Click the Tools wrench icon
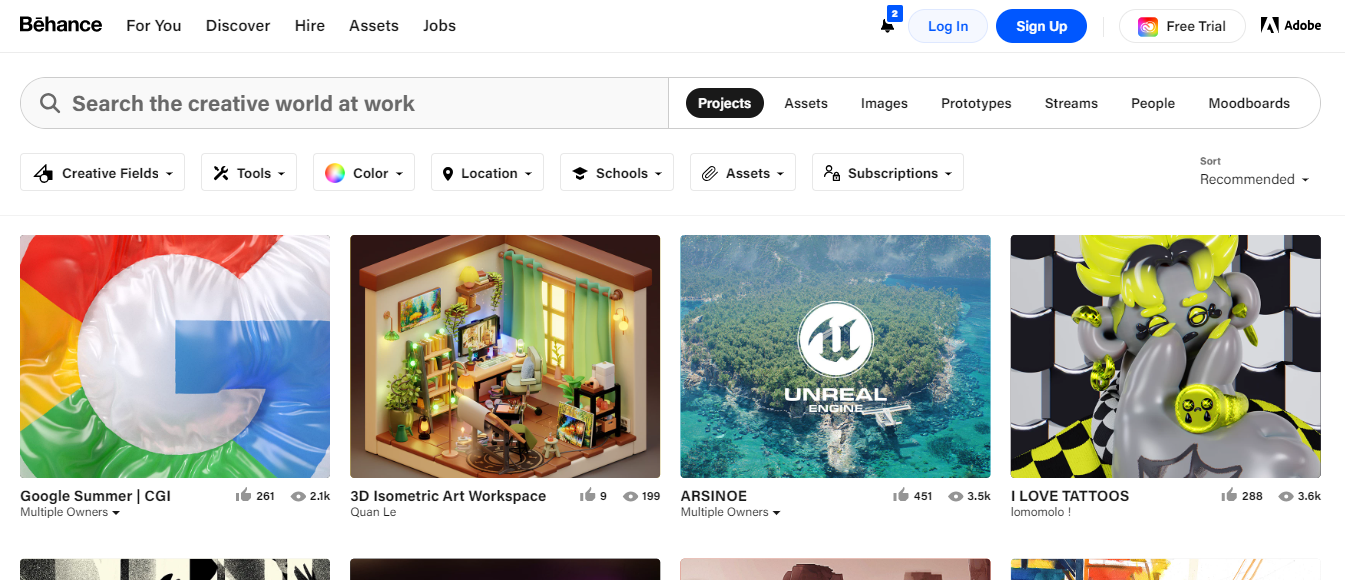Image resolution: width=1345 pixels, height=580 pixels. (x=222, y=173)
